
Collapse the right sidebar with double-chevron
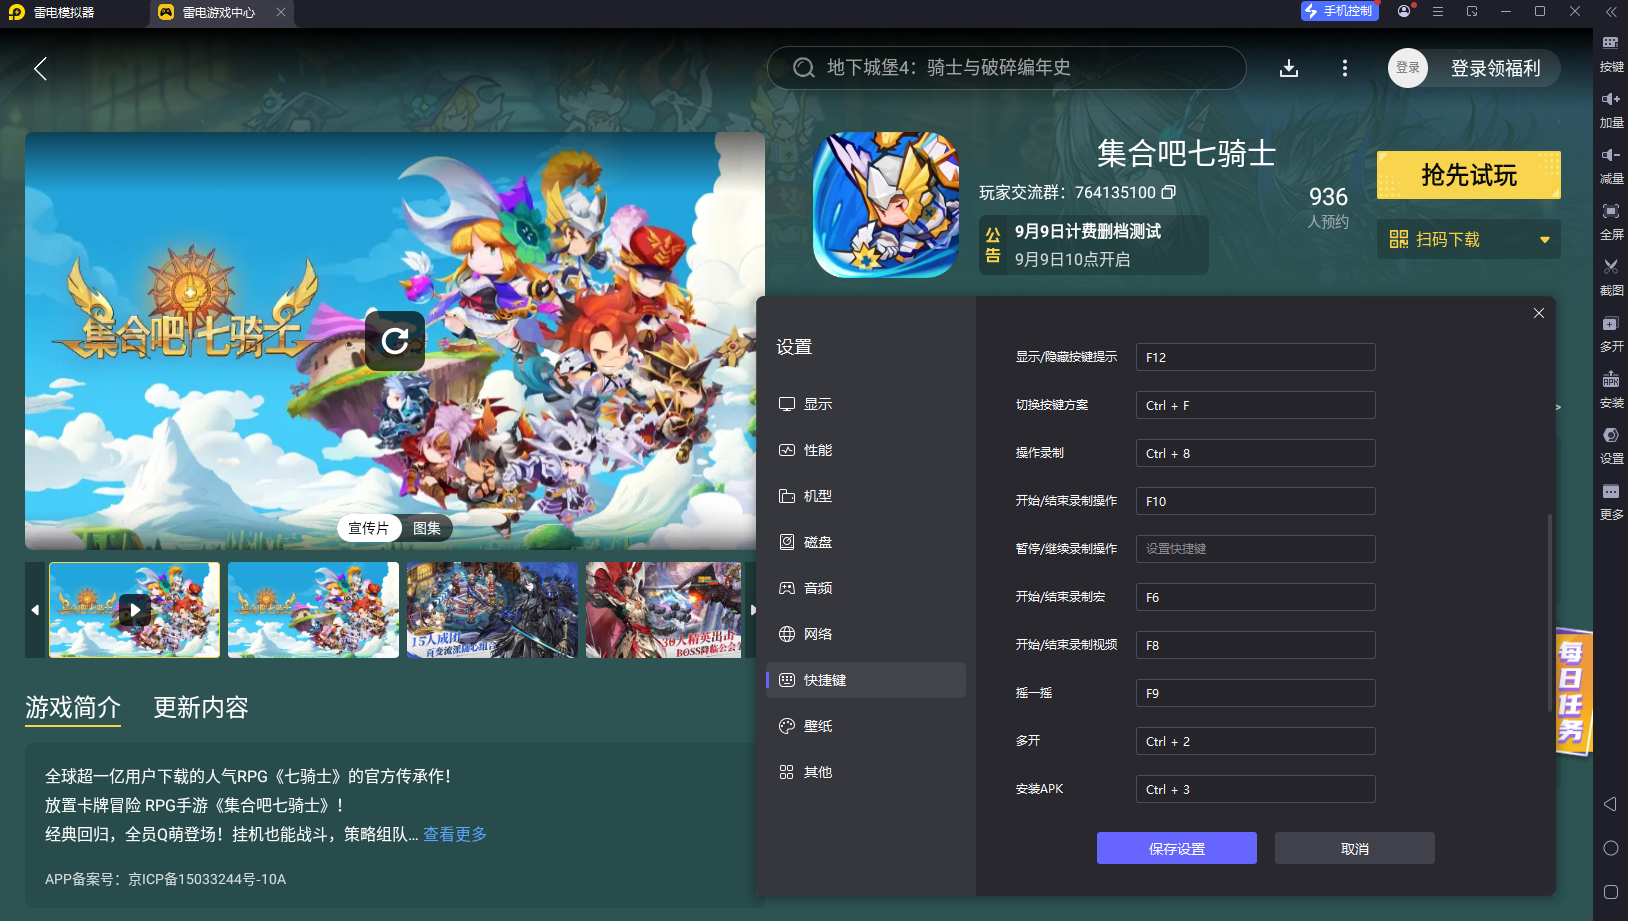point(1610,12)
